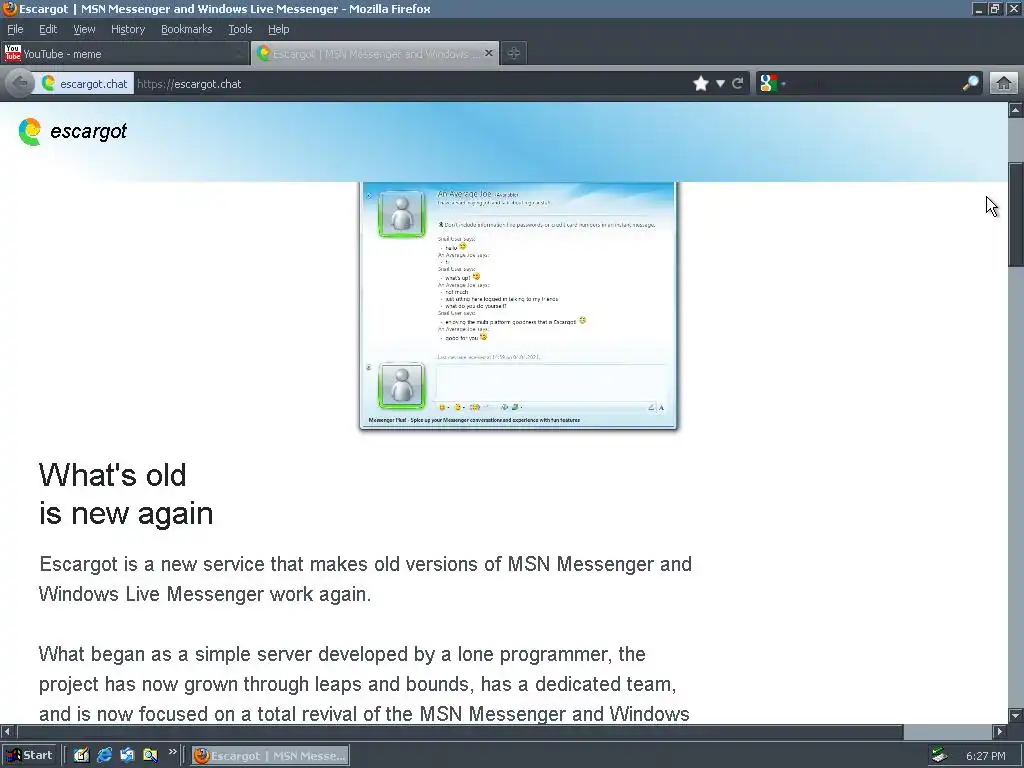
Task: Open the Help menu
Action: (x=278, y=29)
